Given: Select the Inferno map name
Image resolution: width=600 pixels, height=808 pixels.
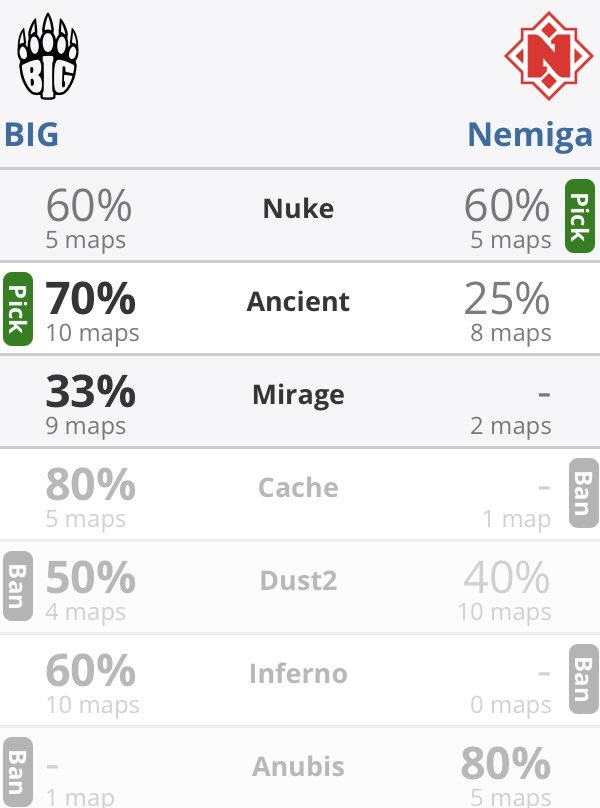Looking at the screenshot, I should coord(298,674).
